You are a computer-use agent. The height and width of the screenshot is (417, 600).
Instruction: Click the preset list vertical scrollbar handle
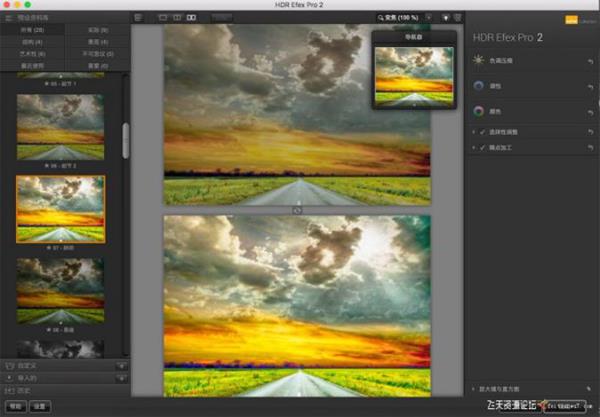(125, 140)
